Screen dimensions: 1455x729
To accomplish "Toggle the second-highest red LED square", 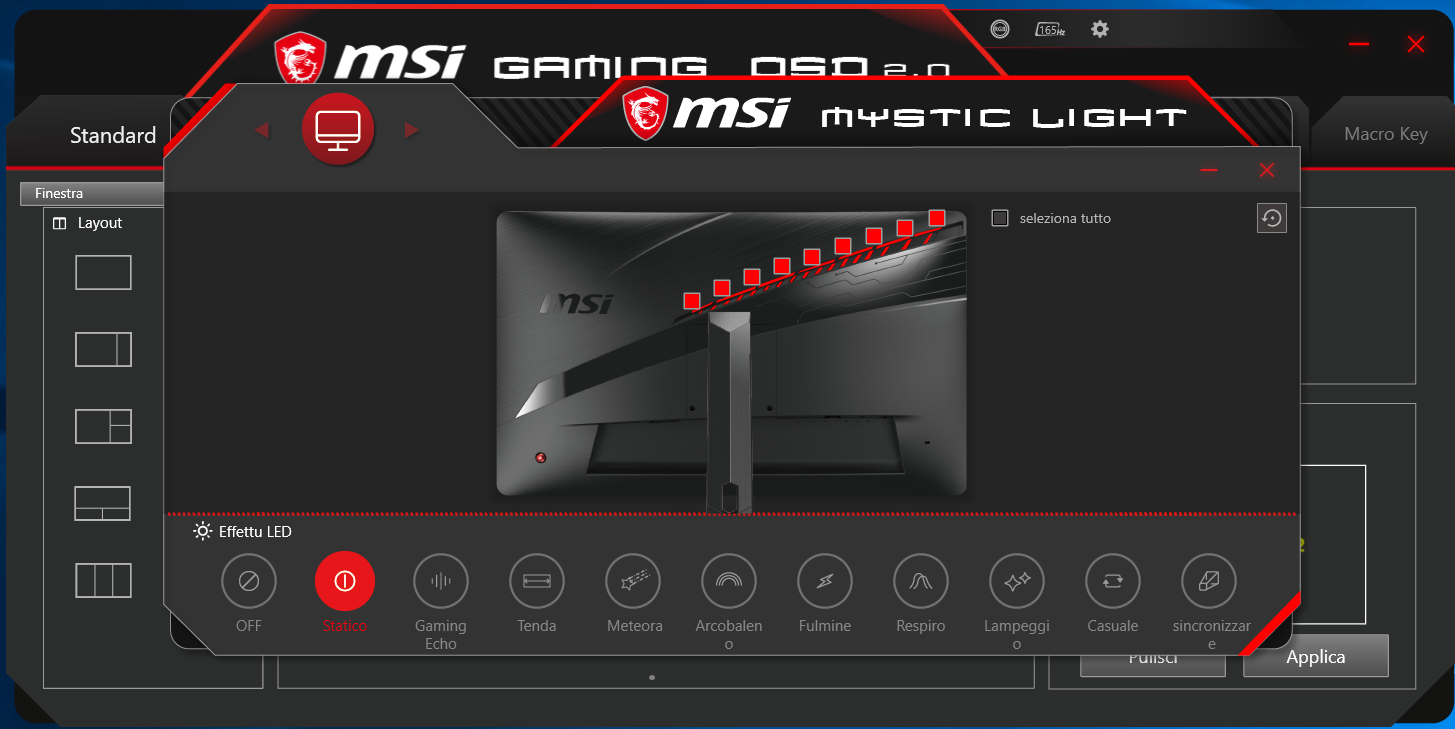I will click(905, 228).
